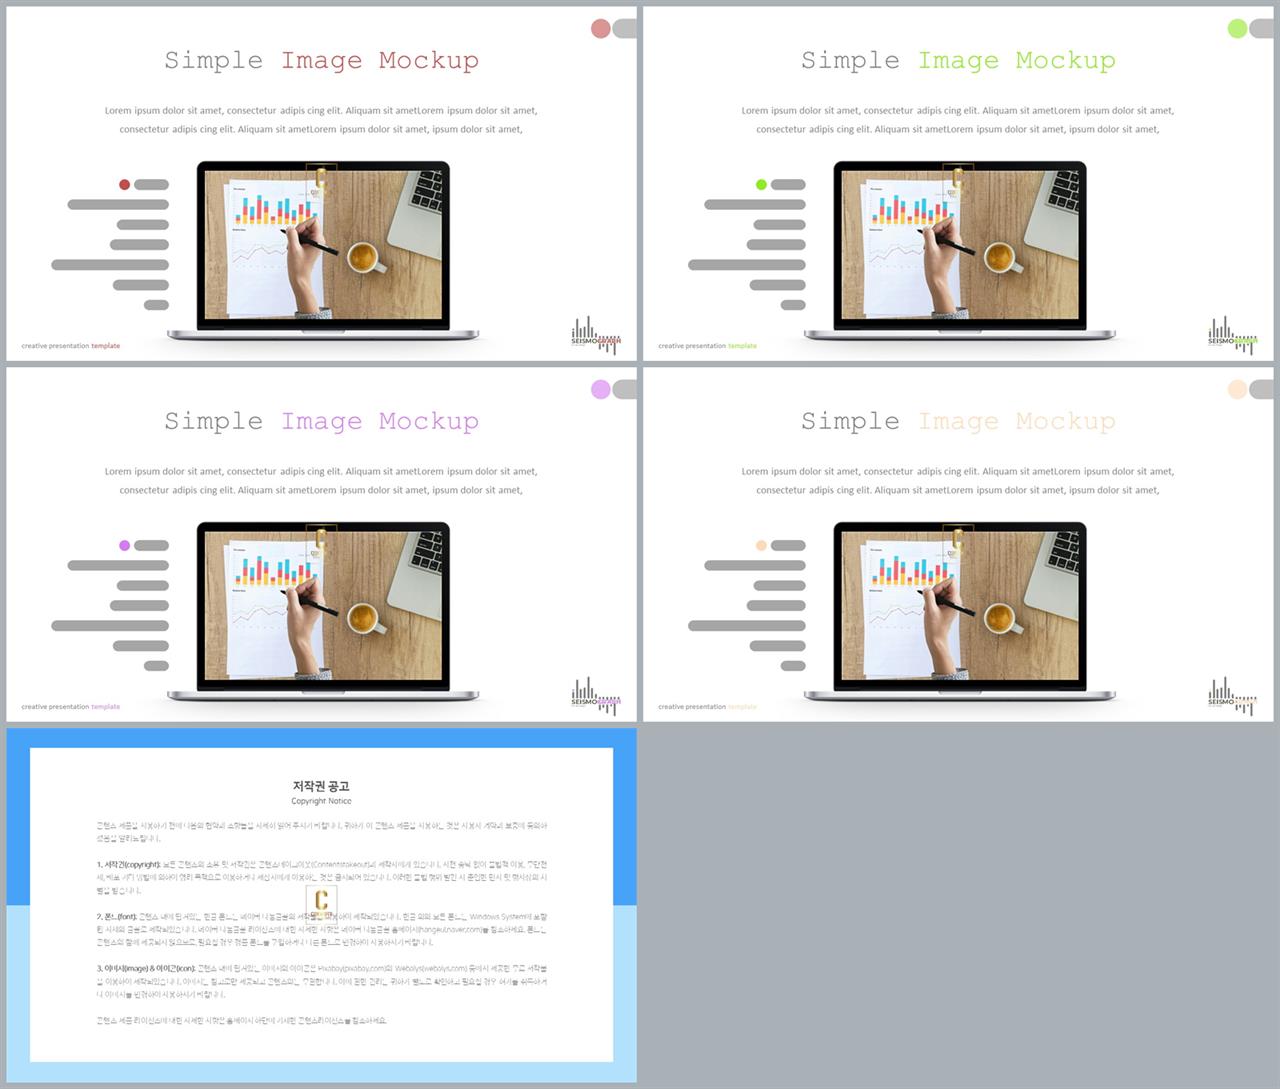Click the SEISMO logo on the peach slide
This screenshot has height=1089, width=1280.
(1233, 696)
